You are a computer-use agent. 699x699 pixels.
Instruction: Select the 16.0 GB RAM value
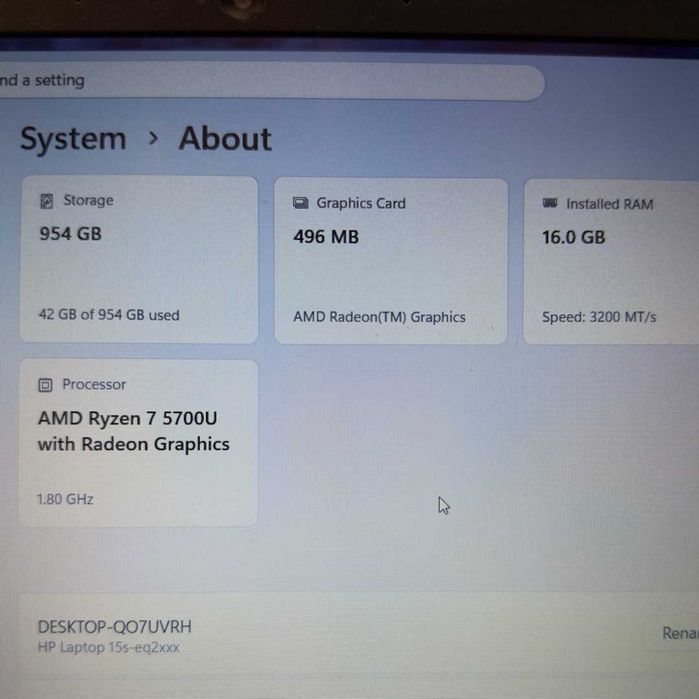[574, 237]
